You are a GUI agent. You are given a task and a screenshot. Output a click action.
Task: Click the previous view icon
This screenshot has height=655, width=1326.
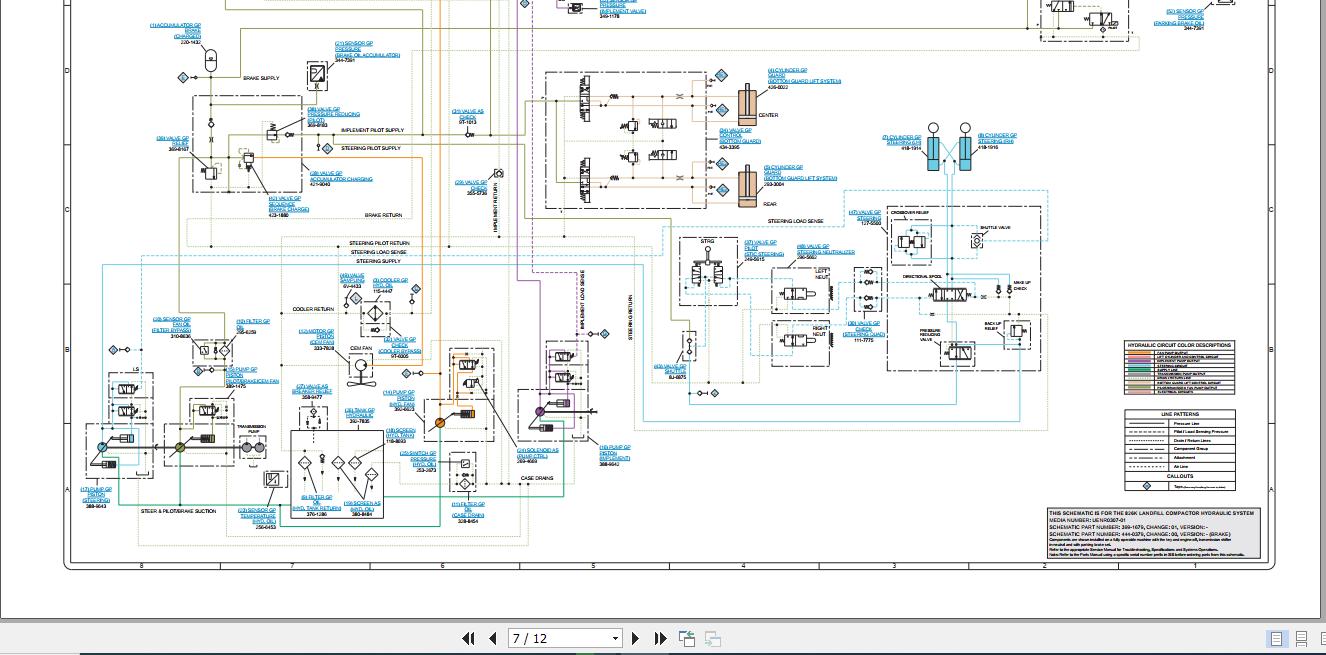[x=687, y=638]
